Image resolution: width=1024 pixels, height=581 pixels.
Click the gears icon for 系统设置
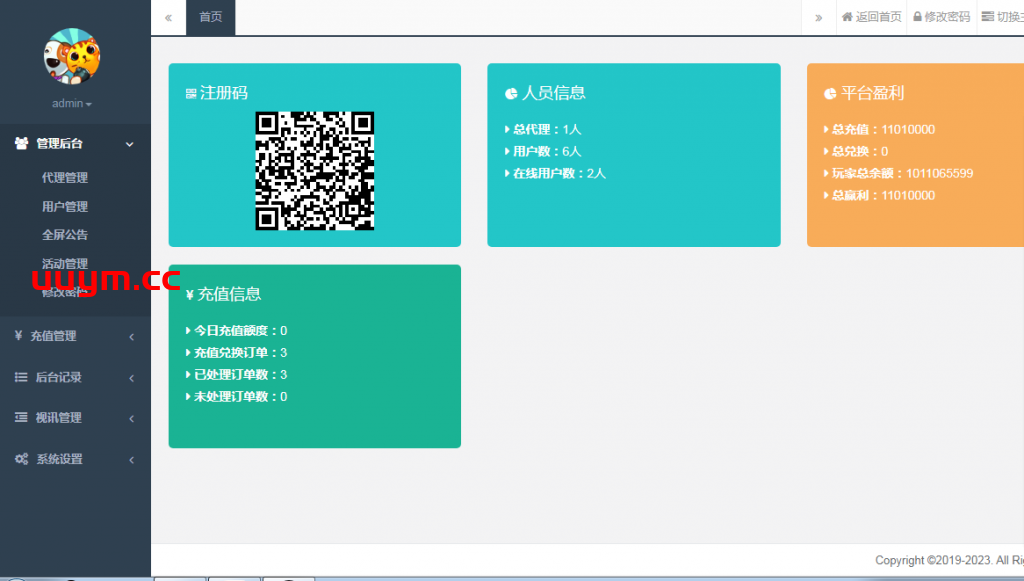coord(21,459)
